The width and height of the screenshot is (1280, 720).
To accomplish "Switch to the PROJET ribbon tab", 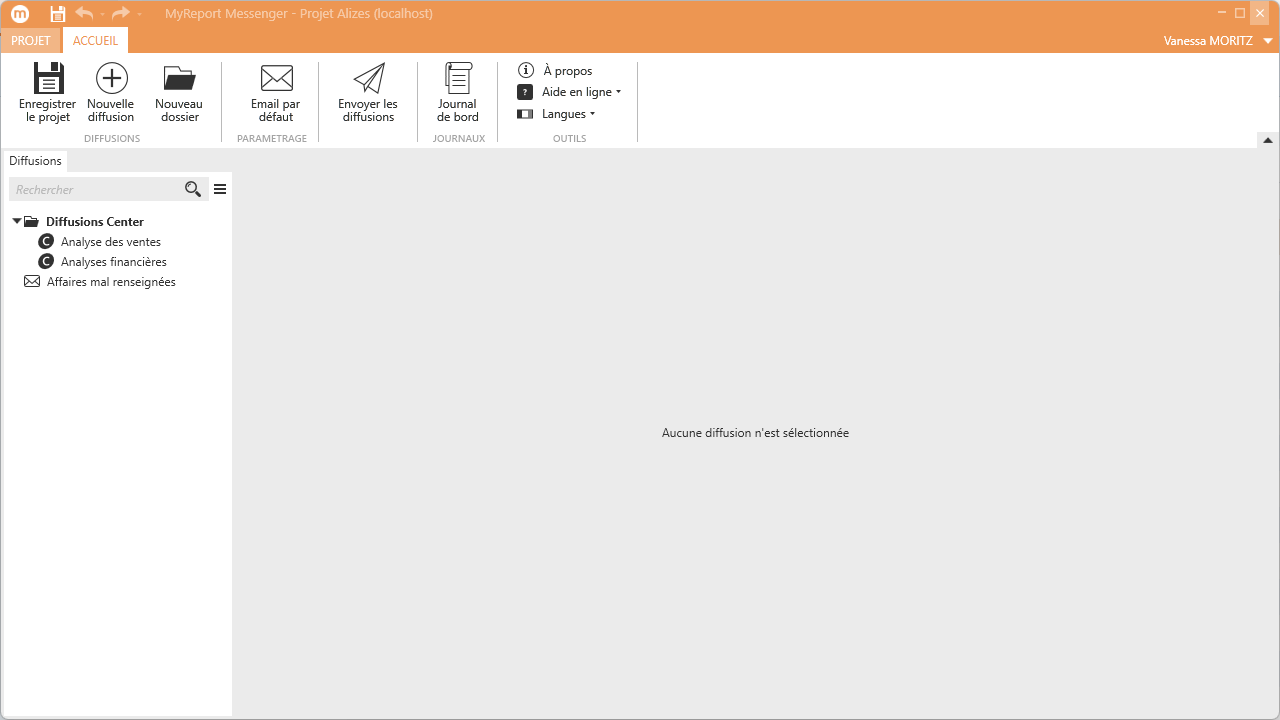I will (x=31, y=41).
